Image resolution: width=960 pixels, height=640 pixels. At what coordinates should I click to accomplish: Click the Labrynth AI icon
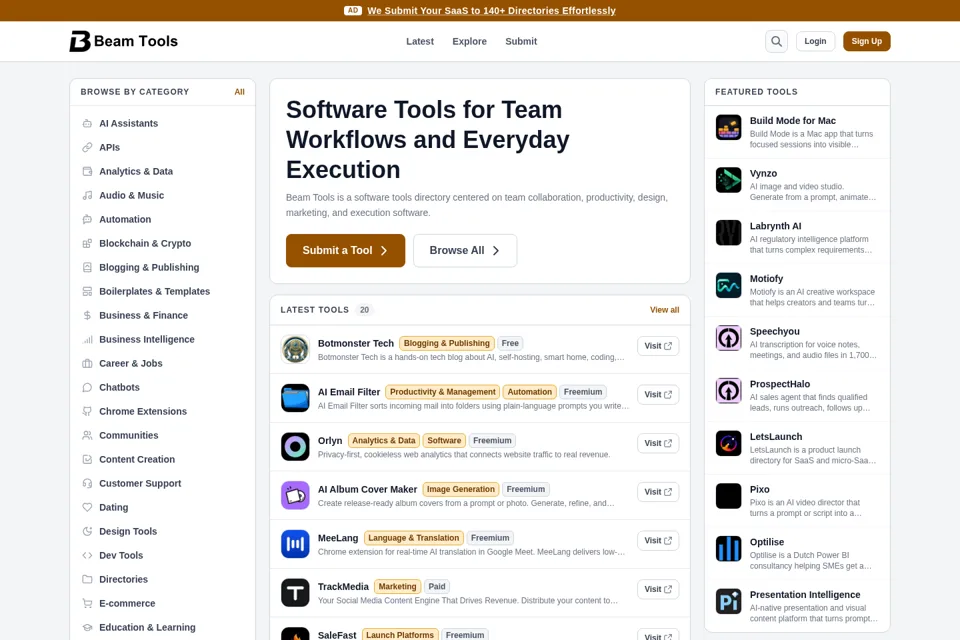pyautogui.click(x=729, y=233)
